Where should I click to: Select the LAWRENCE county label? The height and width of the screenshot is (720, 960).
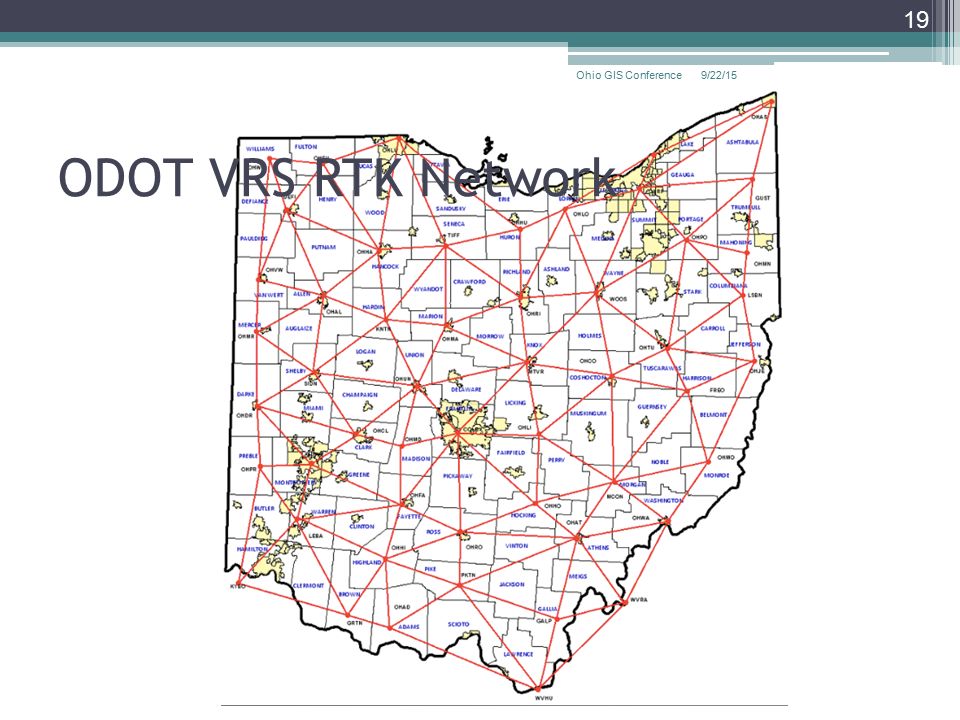click(518, 654)
